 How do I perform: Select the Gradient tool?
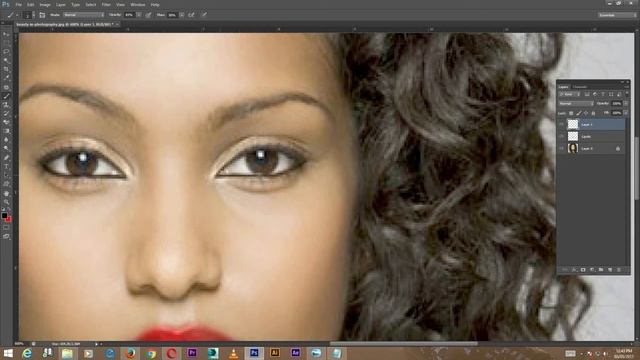(6, 131)
